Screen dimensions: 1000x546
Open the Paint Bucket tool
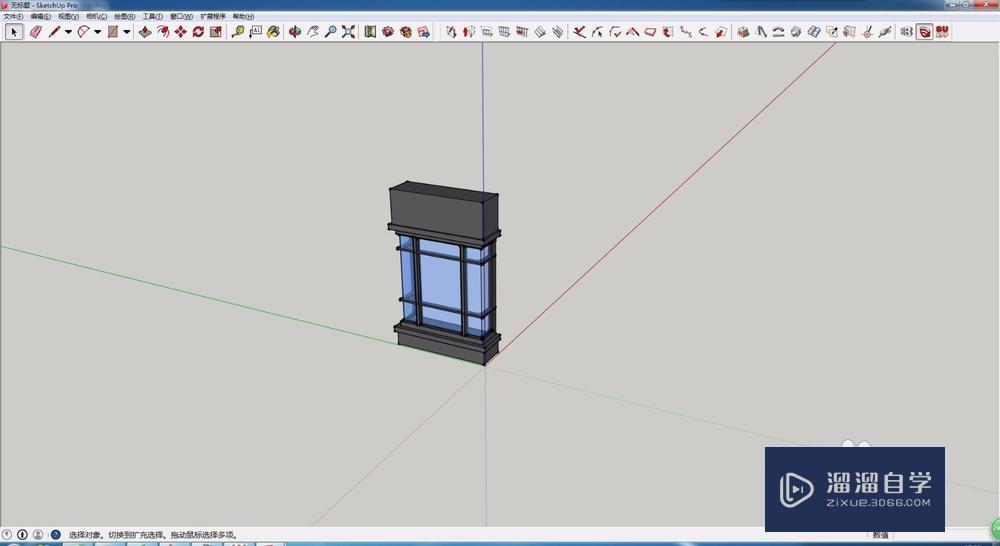coord(273,32)
